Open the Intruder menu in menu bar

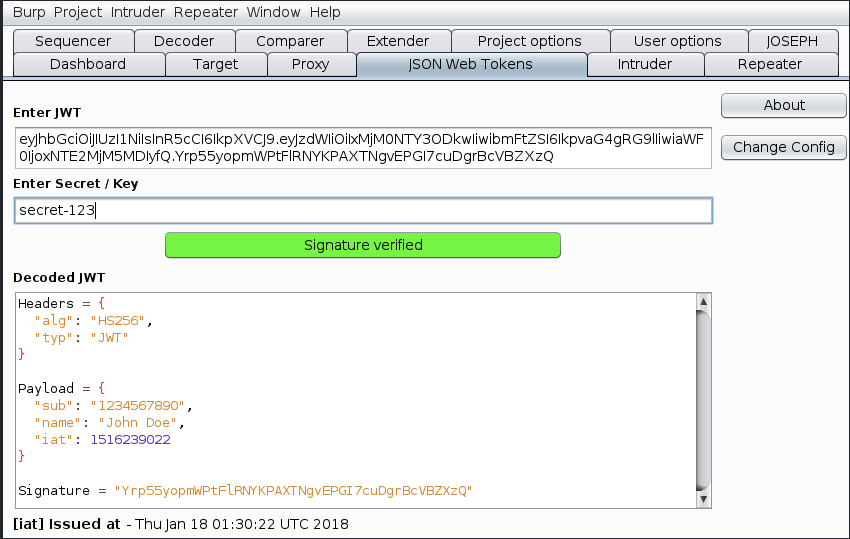(138, 12)
